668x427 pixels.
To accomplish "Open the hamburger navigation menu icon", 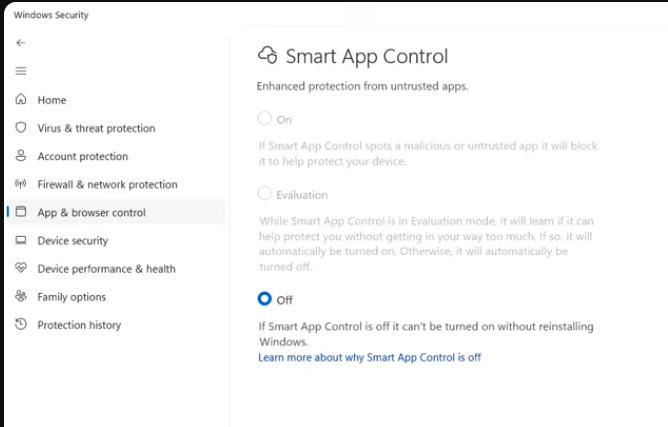I will click(x=20, y=71).
